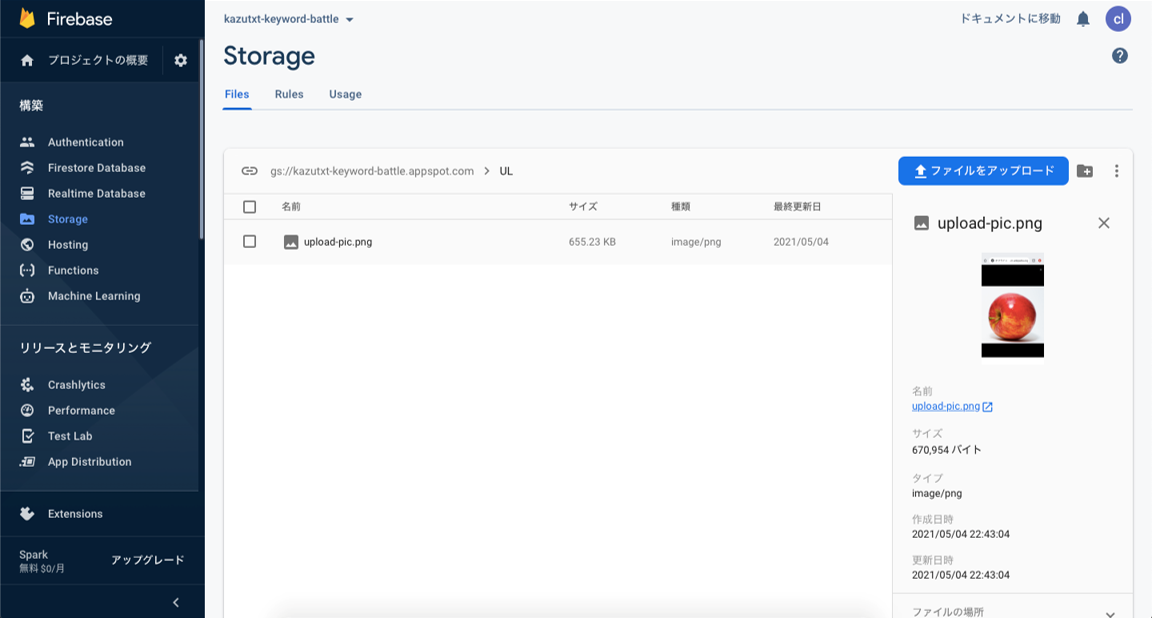
Task: Copy the bucket link icon
Action: tap(250, 171)
